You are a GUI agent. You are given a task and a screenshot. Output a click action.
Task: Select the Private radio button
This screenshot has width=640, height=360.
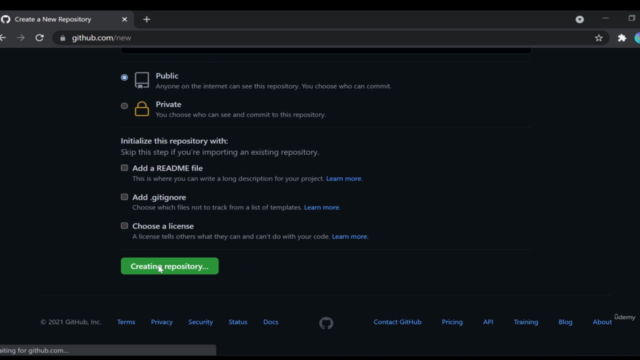tap(124, 106)
